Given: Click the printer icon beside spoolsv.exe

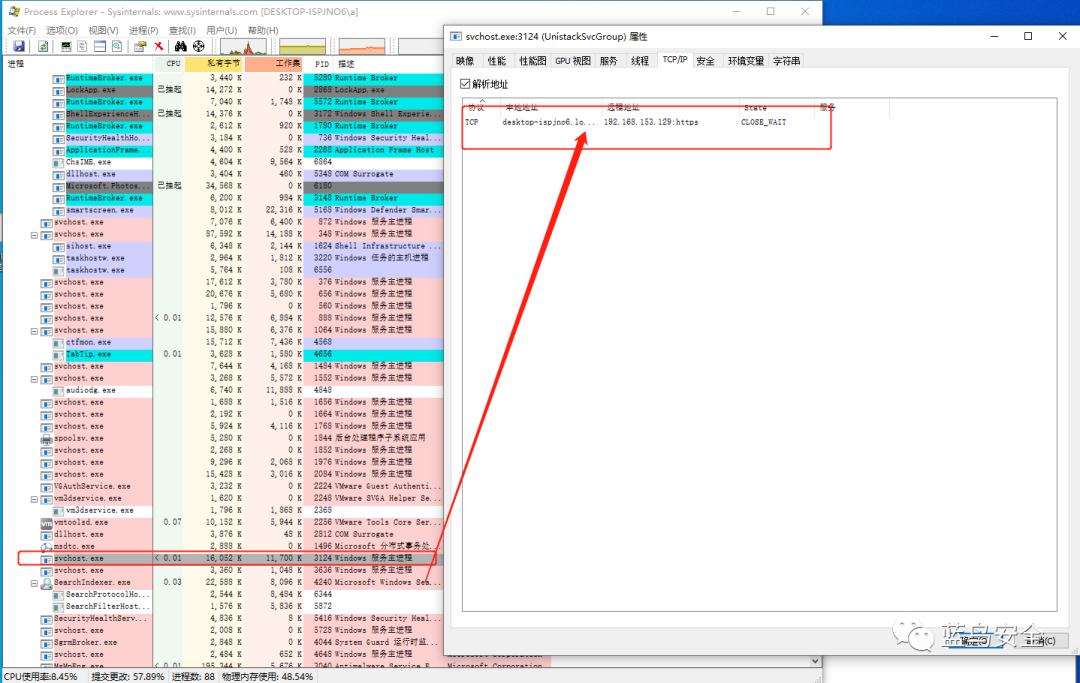Looking at the screenshot, I should pos(46,439).
